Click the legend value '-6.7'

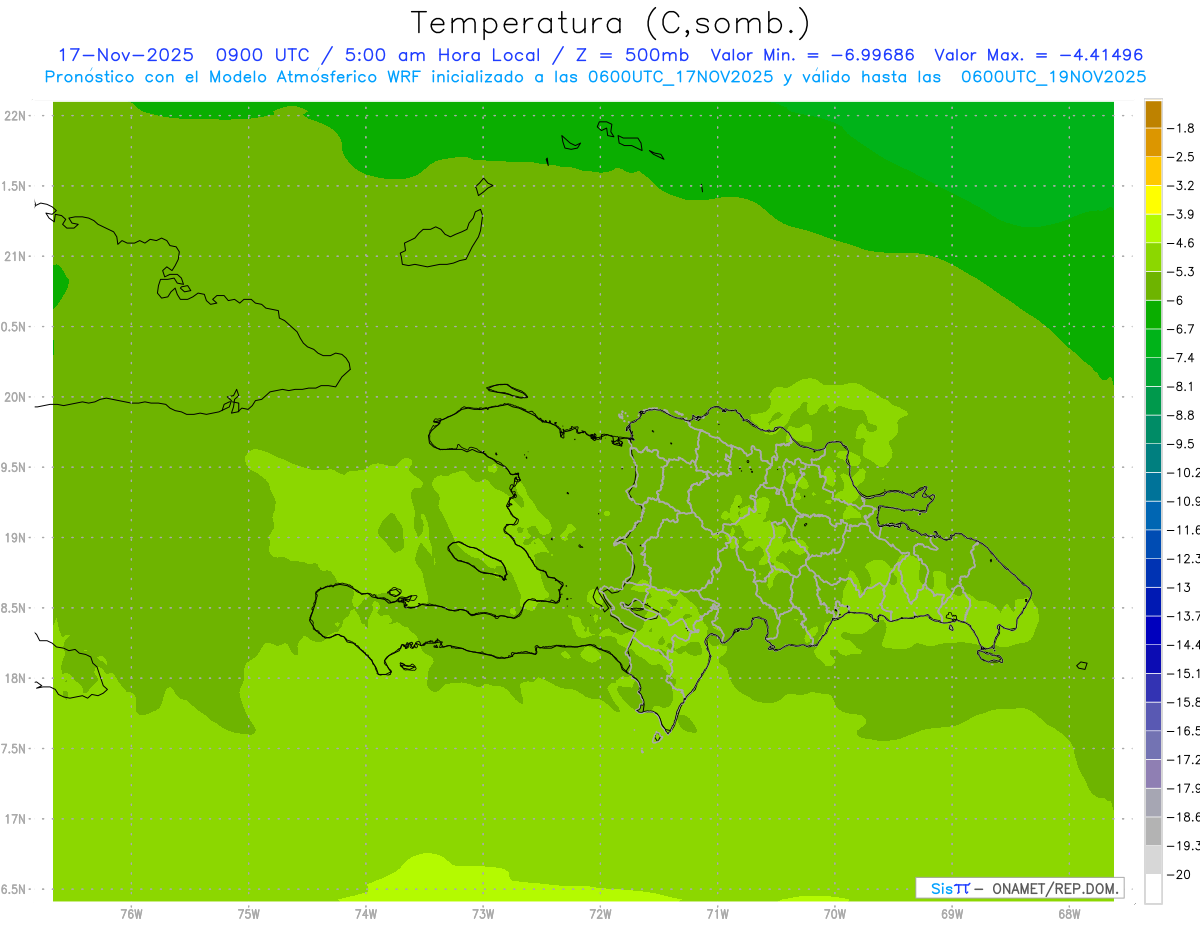pos(1181,329)
